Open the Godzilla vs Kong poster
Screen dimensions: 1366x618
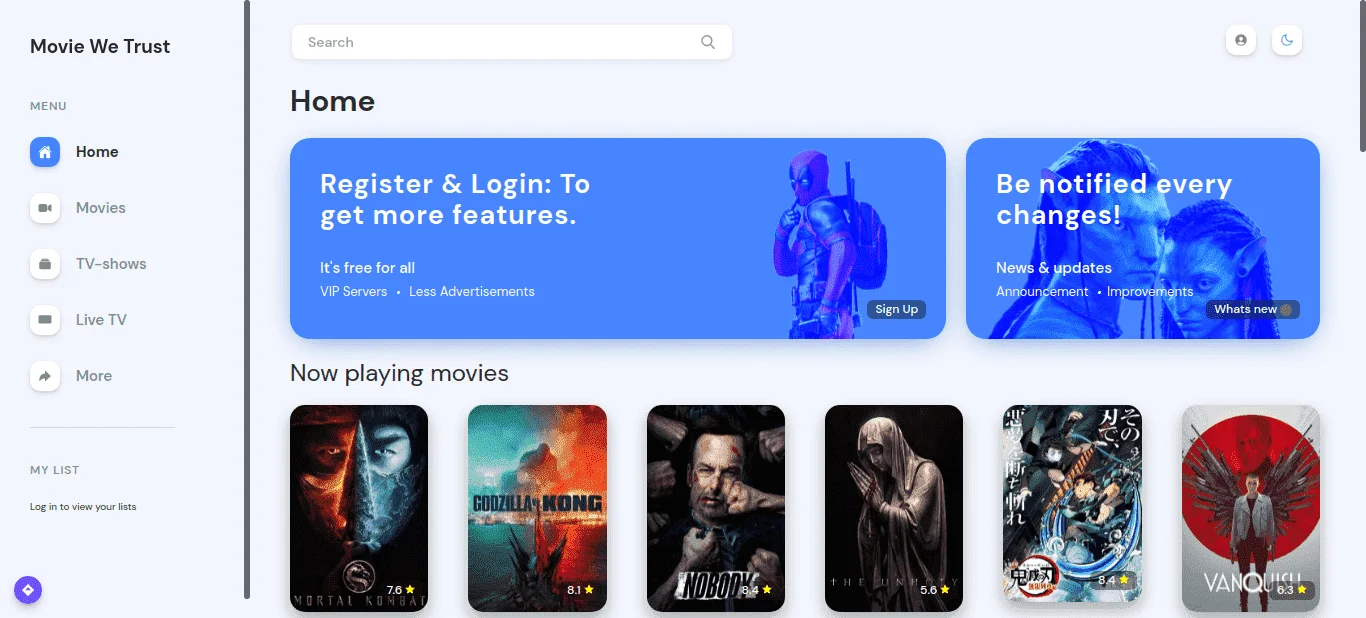point(537,508)
